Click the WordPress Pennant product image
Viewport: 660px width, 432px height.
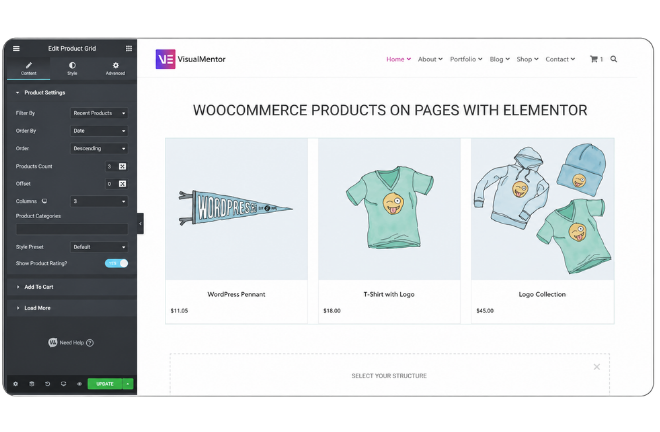pos(237,209)
